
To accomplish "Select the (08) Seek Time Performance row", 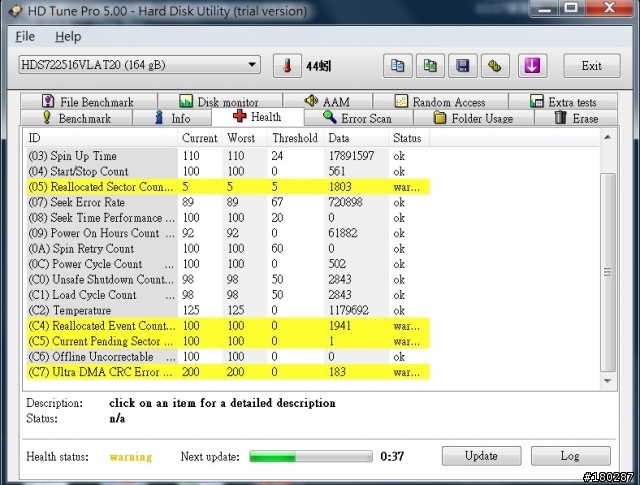I will point(228,218).
